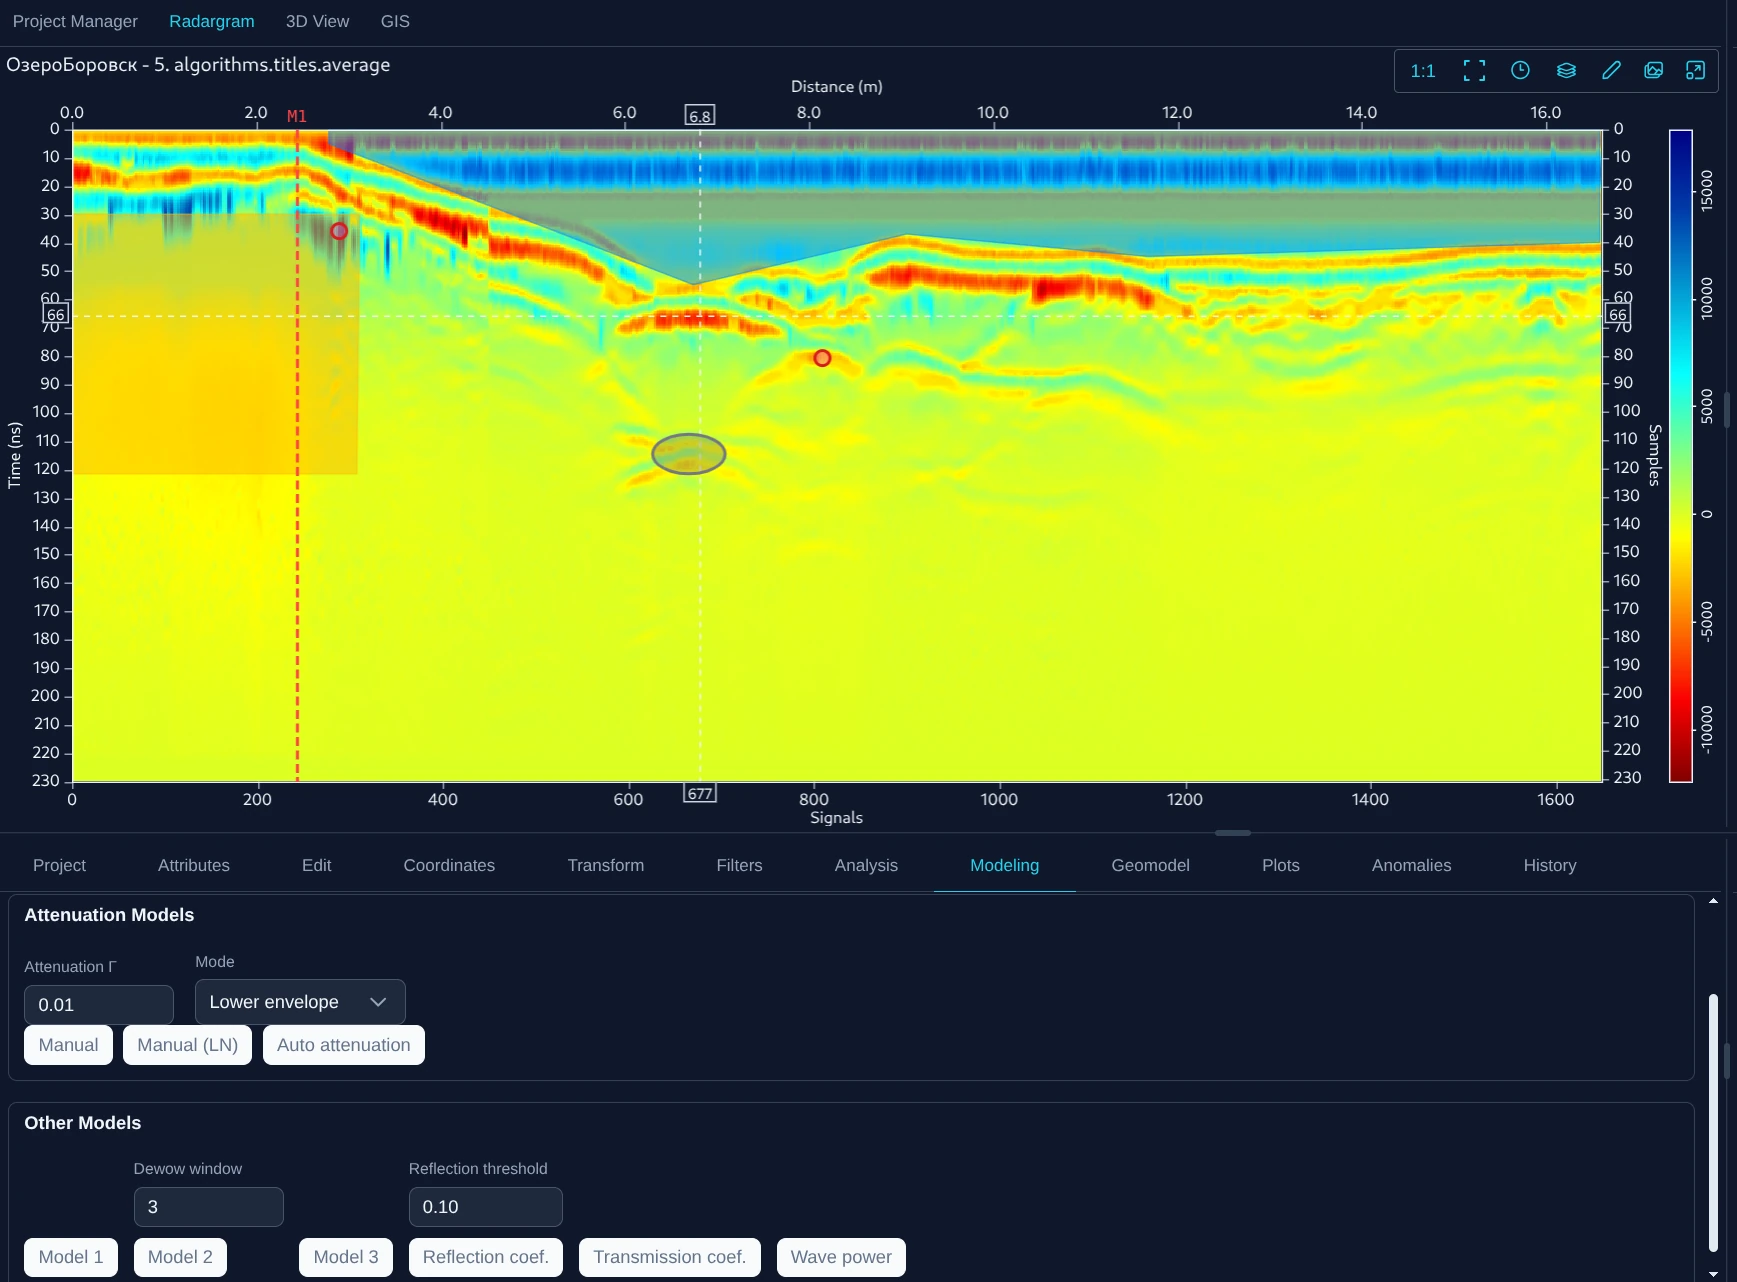This screenshot has height=1282, width=1737.
Task: Take a radargram snapshot image
Action: [1653, 70]
